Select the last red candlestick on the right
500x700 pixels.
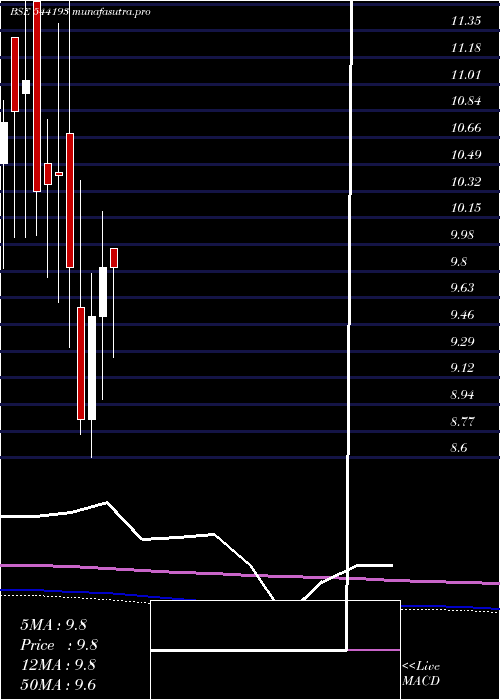tap(114, 258)
